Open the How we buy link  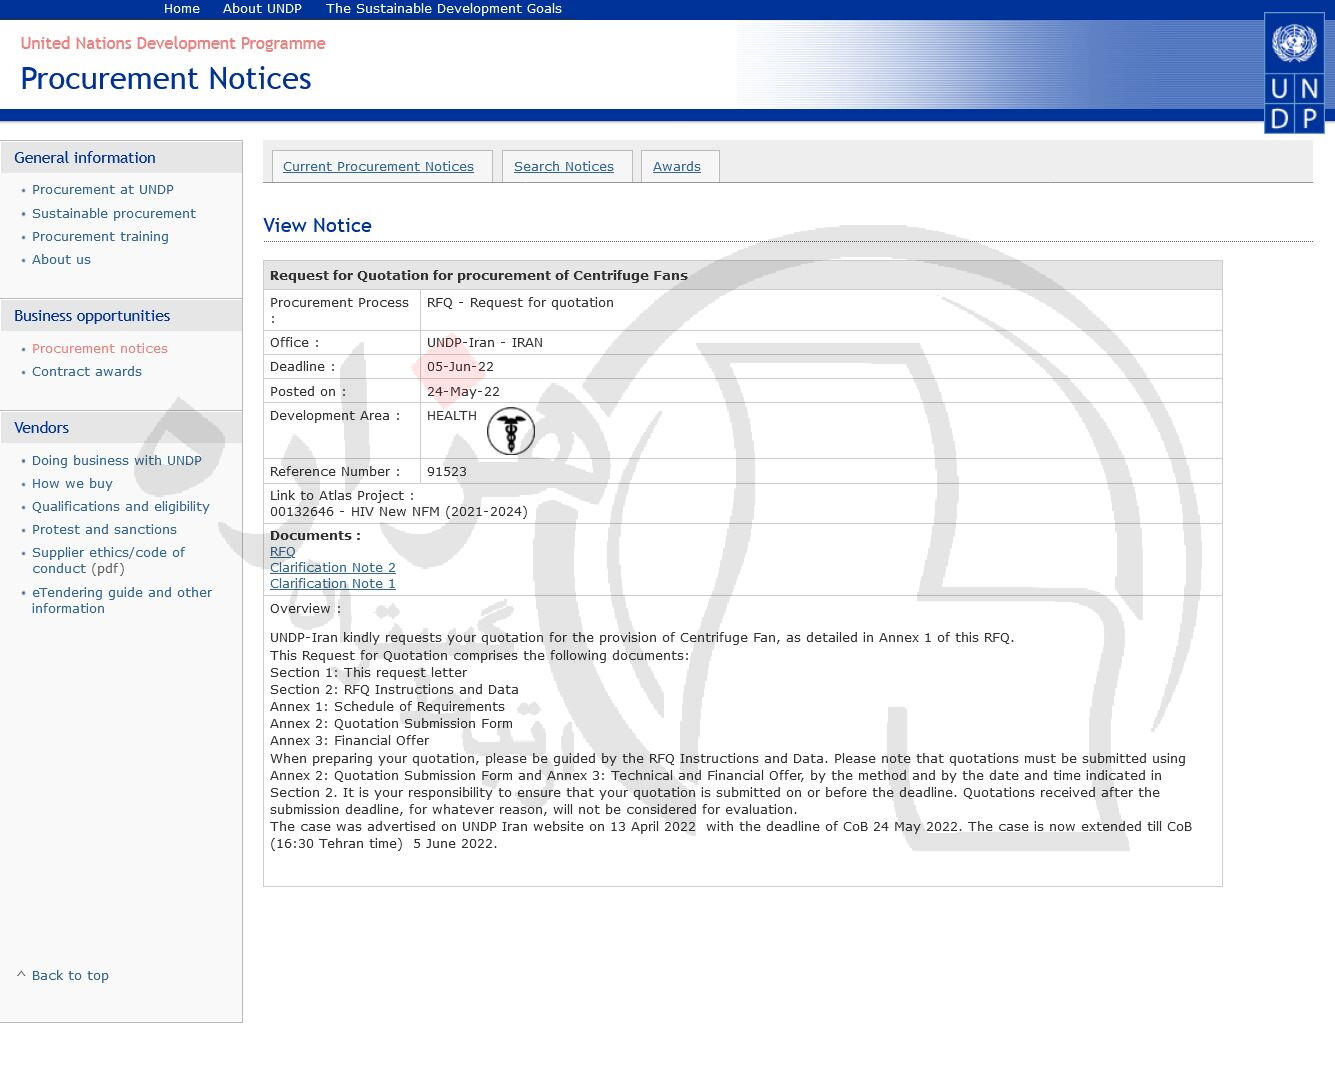tap(72, 483)
